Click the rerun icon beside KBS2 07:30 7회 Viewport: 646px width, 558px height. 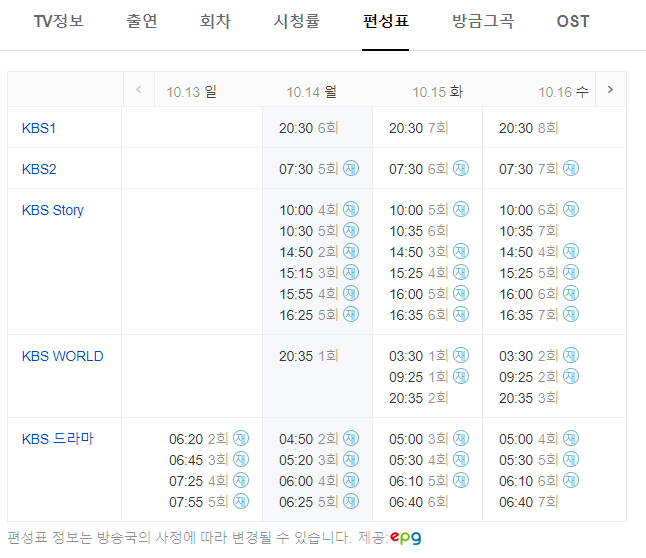571,168
